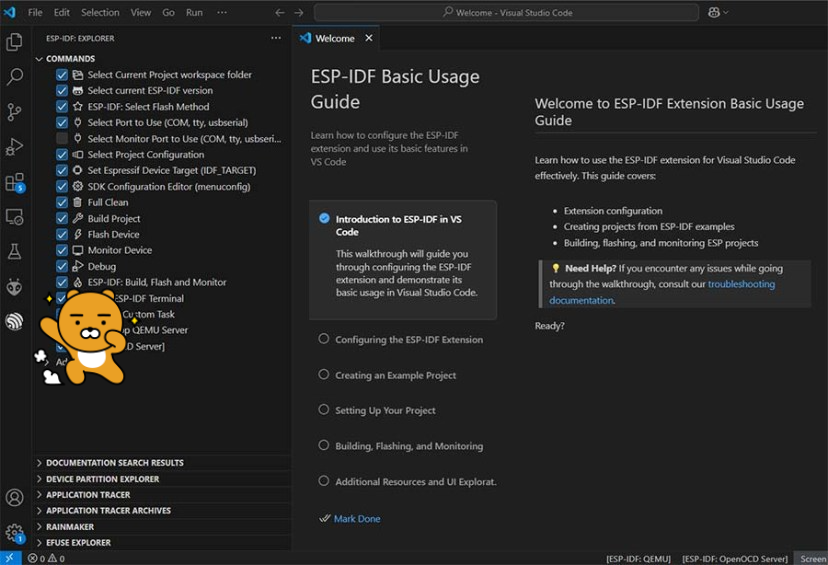Click the Build Project wrench icon

(78, 218)
